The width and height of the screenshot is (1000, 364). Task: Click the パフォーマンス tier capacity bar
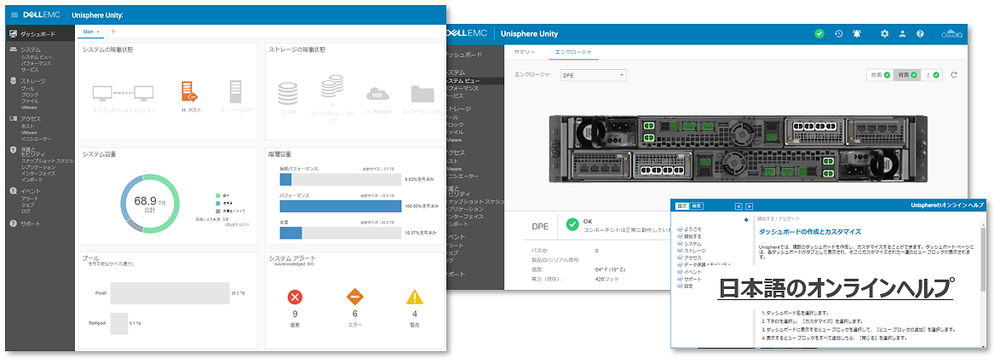(341, 206)
